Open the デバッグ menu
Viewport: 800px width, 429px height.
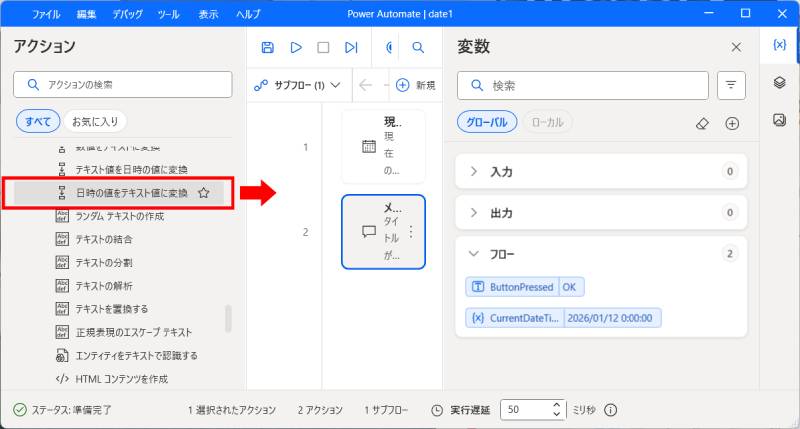pos(128,14)
